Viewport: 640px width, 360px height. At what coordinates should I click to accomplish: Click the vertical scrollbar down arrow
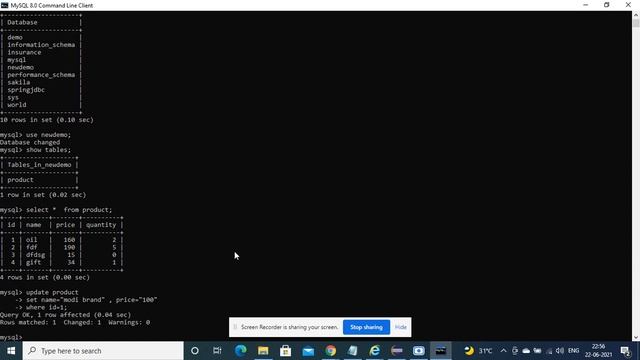tap(636, 338)
